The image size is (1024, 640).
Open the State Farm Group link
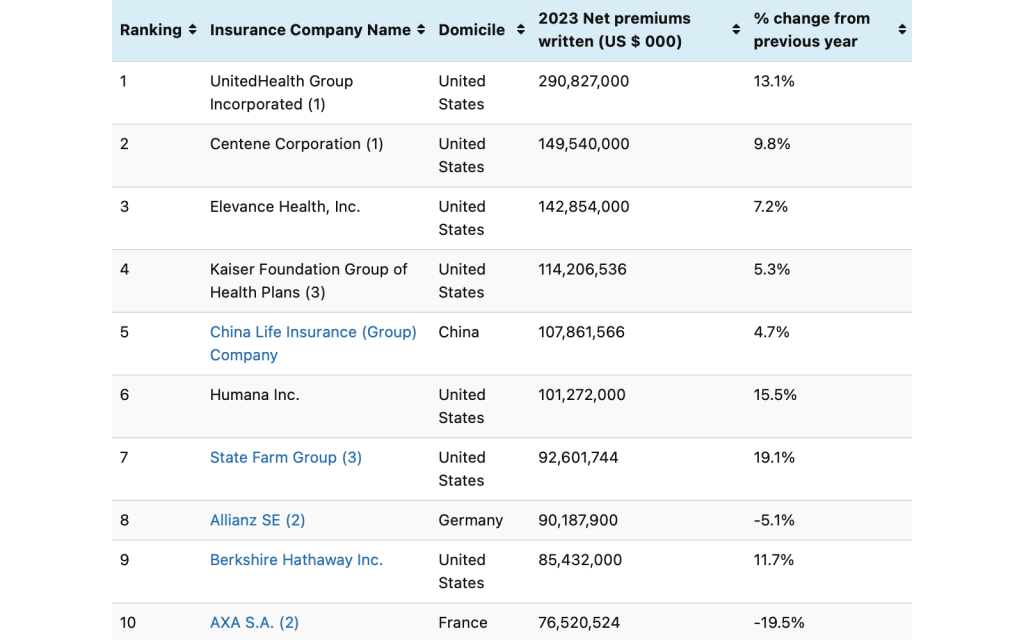click(285, 457)
